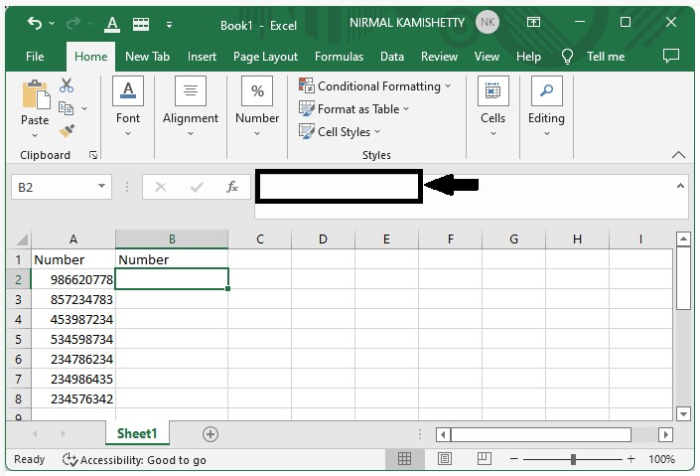Click the Name Box showing B2
Viewport: 700px width, 476px height.
[54, 187]
